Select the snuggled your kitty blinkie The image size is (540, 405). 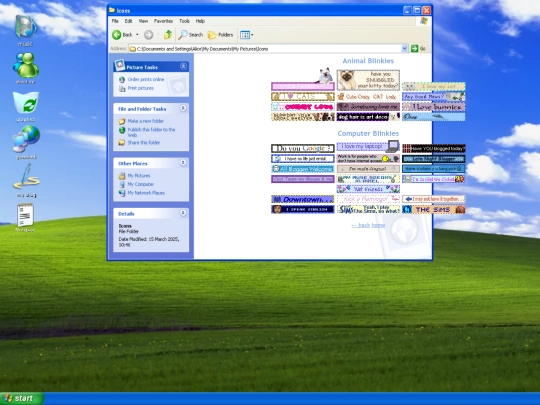368,80
